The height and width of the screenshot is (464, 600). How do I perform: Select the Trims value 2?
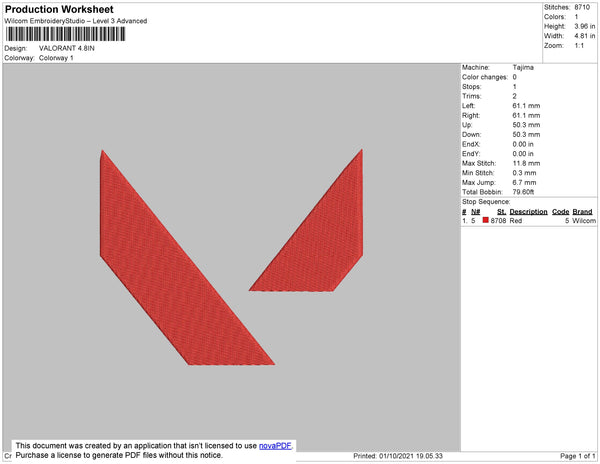coord(515,96)
